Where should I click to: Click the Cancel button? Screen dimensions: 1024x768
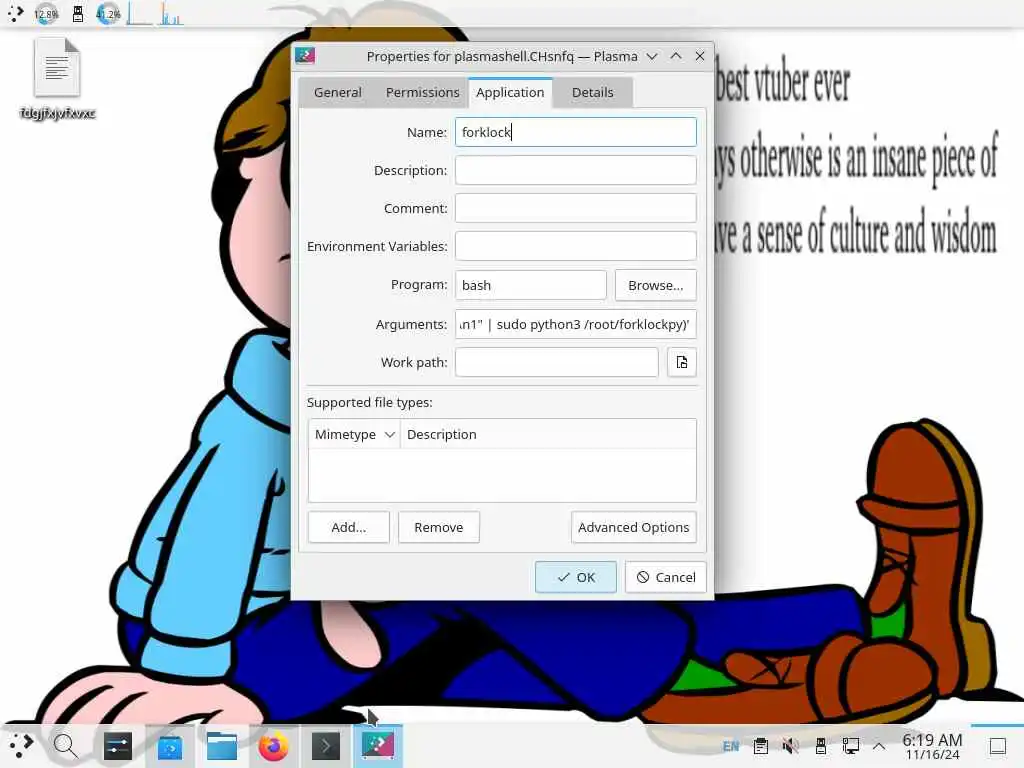click(x=665, y=577)
